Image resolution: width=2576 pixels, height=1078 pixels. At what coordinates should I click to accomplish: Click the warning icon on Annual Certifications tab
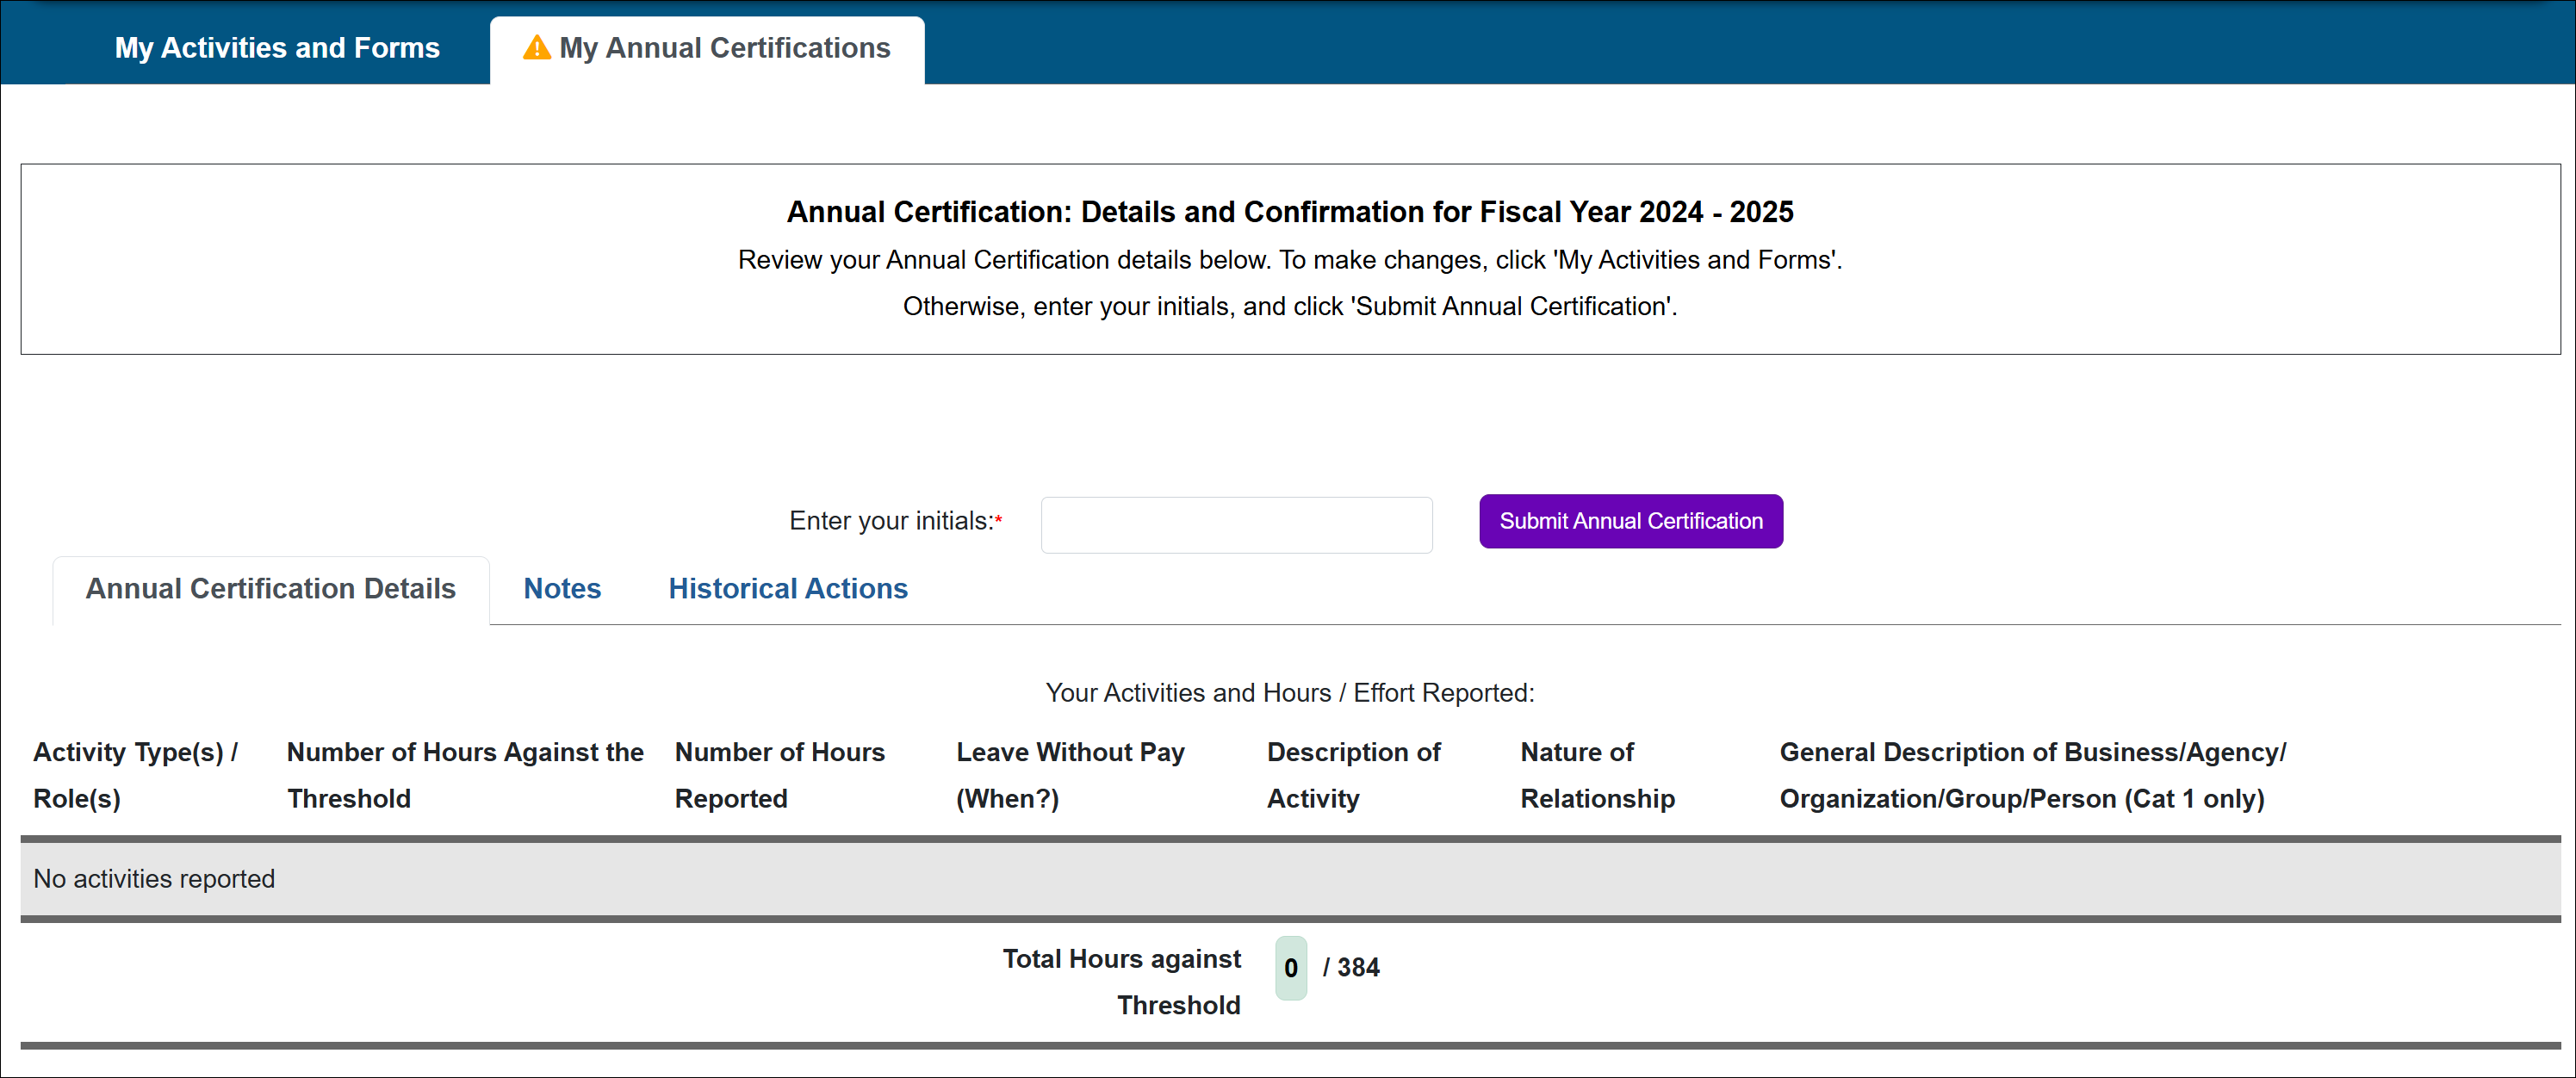(x=536, y=48)
